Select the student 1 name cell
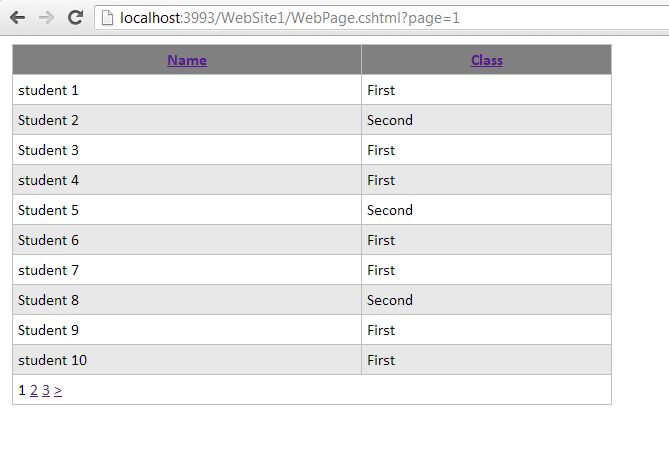669x453 pixels. [48, 90]
